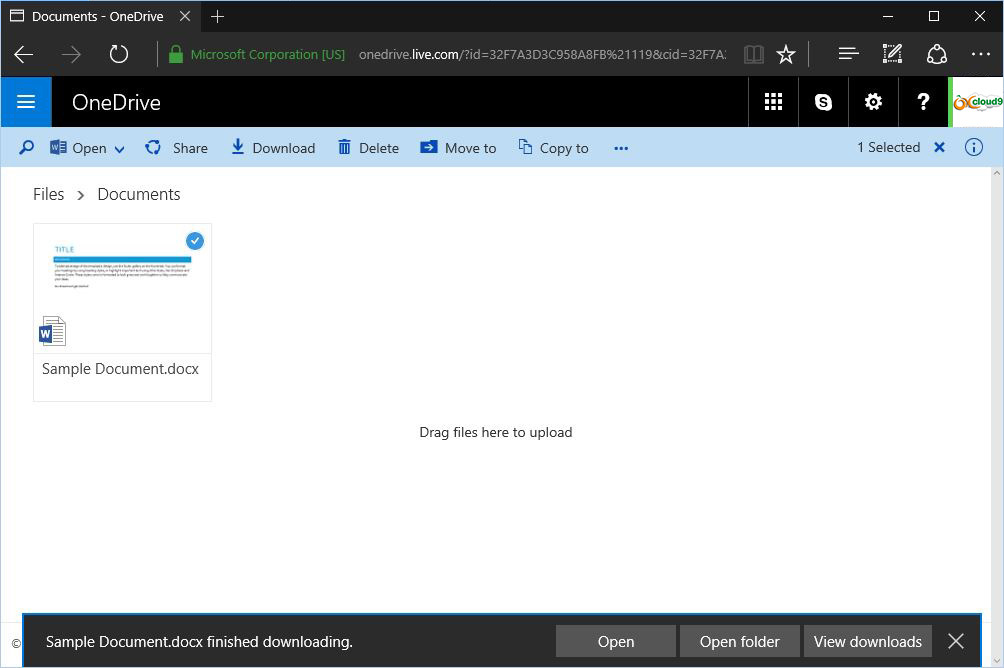Image resolution: width=1004 pixels, height=668 pixels.
Task: Open a new browser tab
Action: [218, 17]
